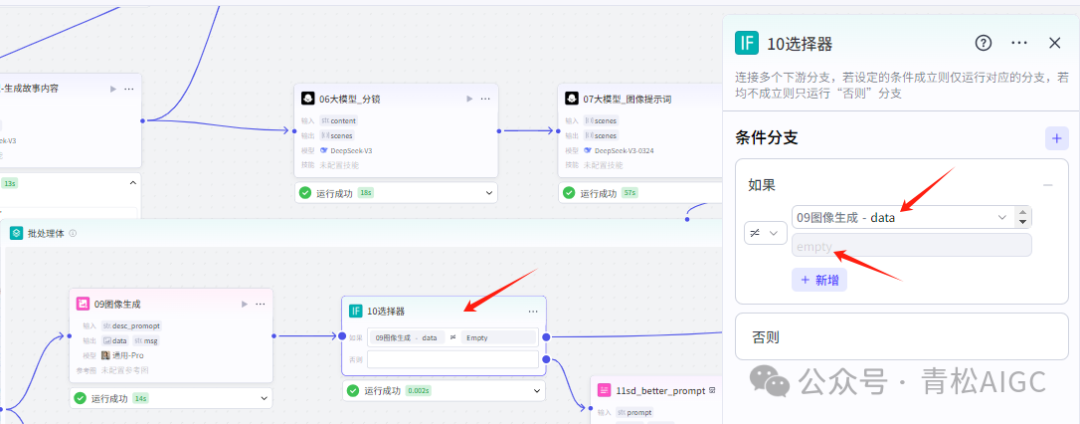Expand 06大模型_分镜 run result chevron

click(x=489, y=193)
